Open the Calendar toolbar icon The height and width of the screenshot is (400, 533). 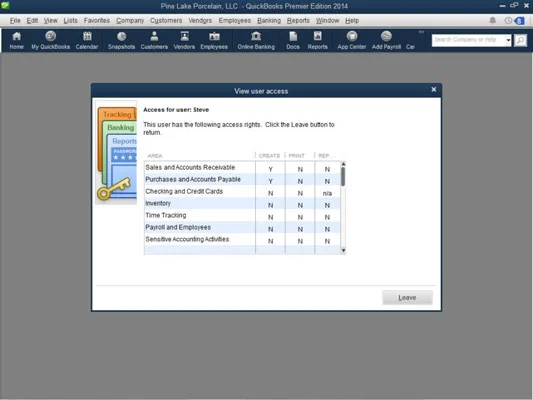coord(87,40)
